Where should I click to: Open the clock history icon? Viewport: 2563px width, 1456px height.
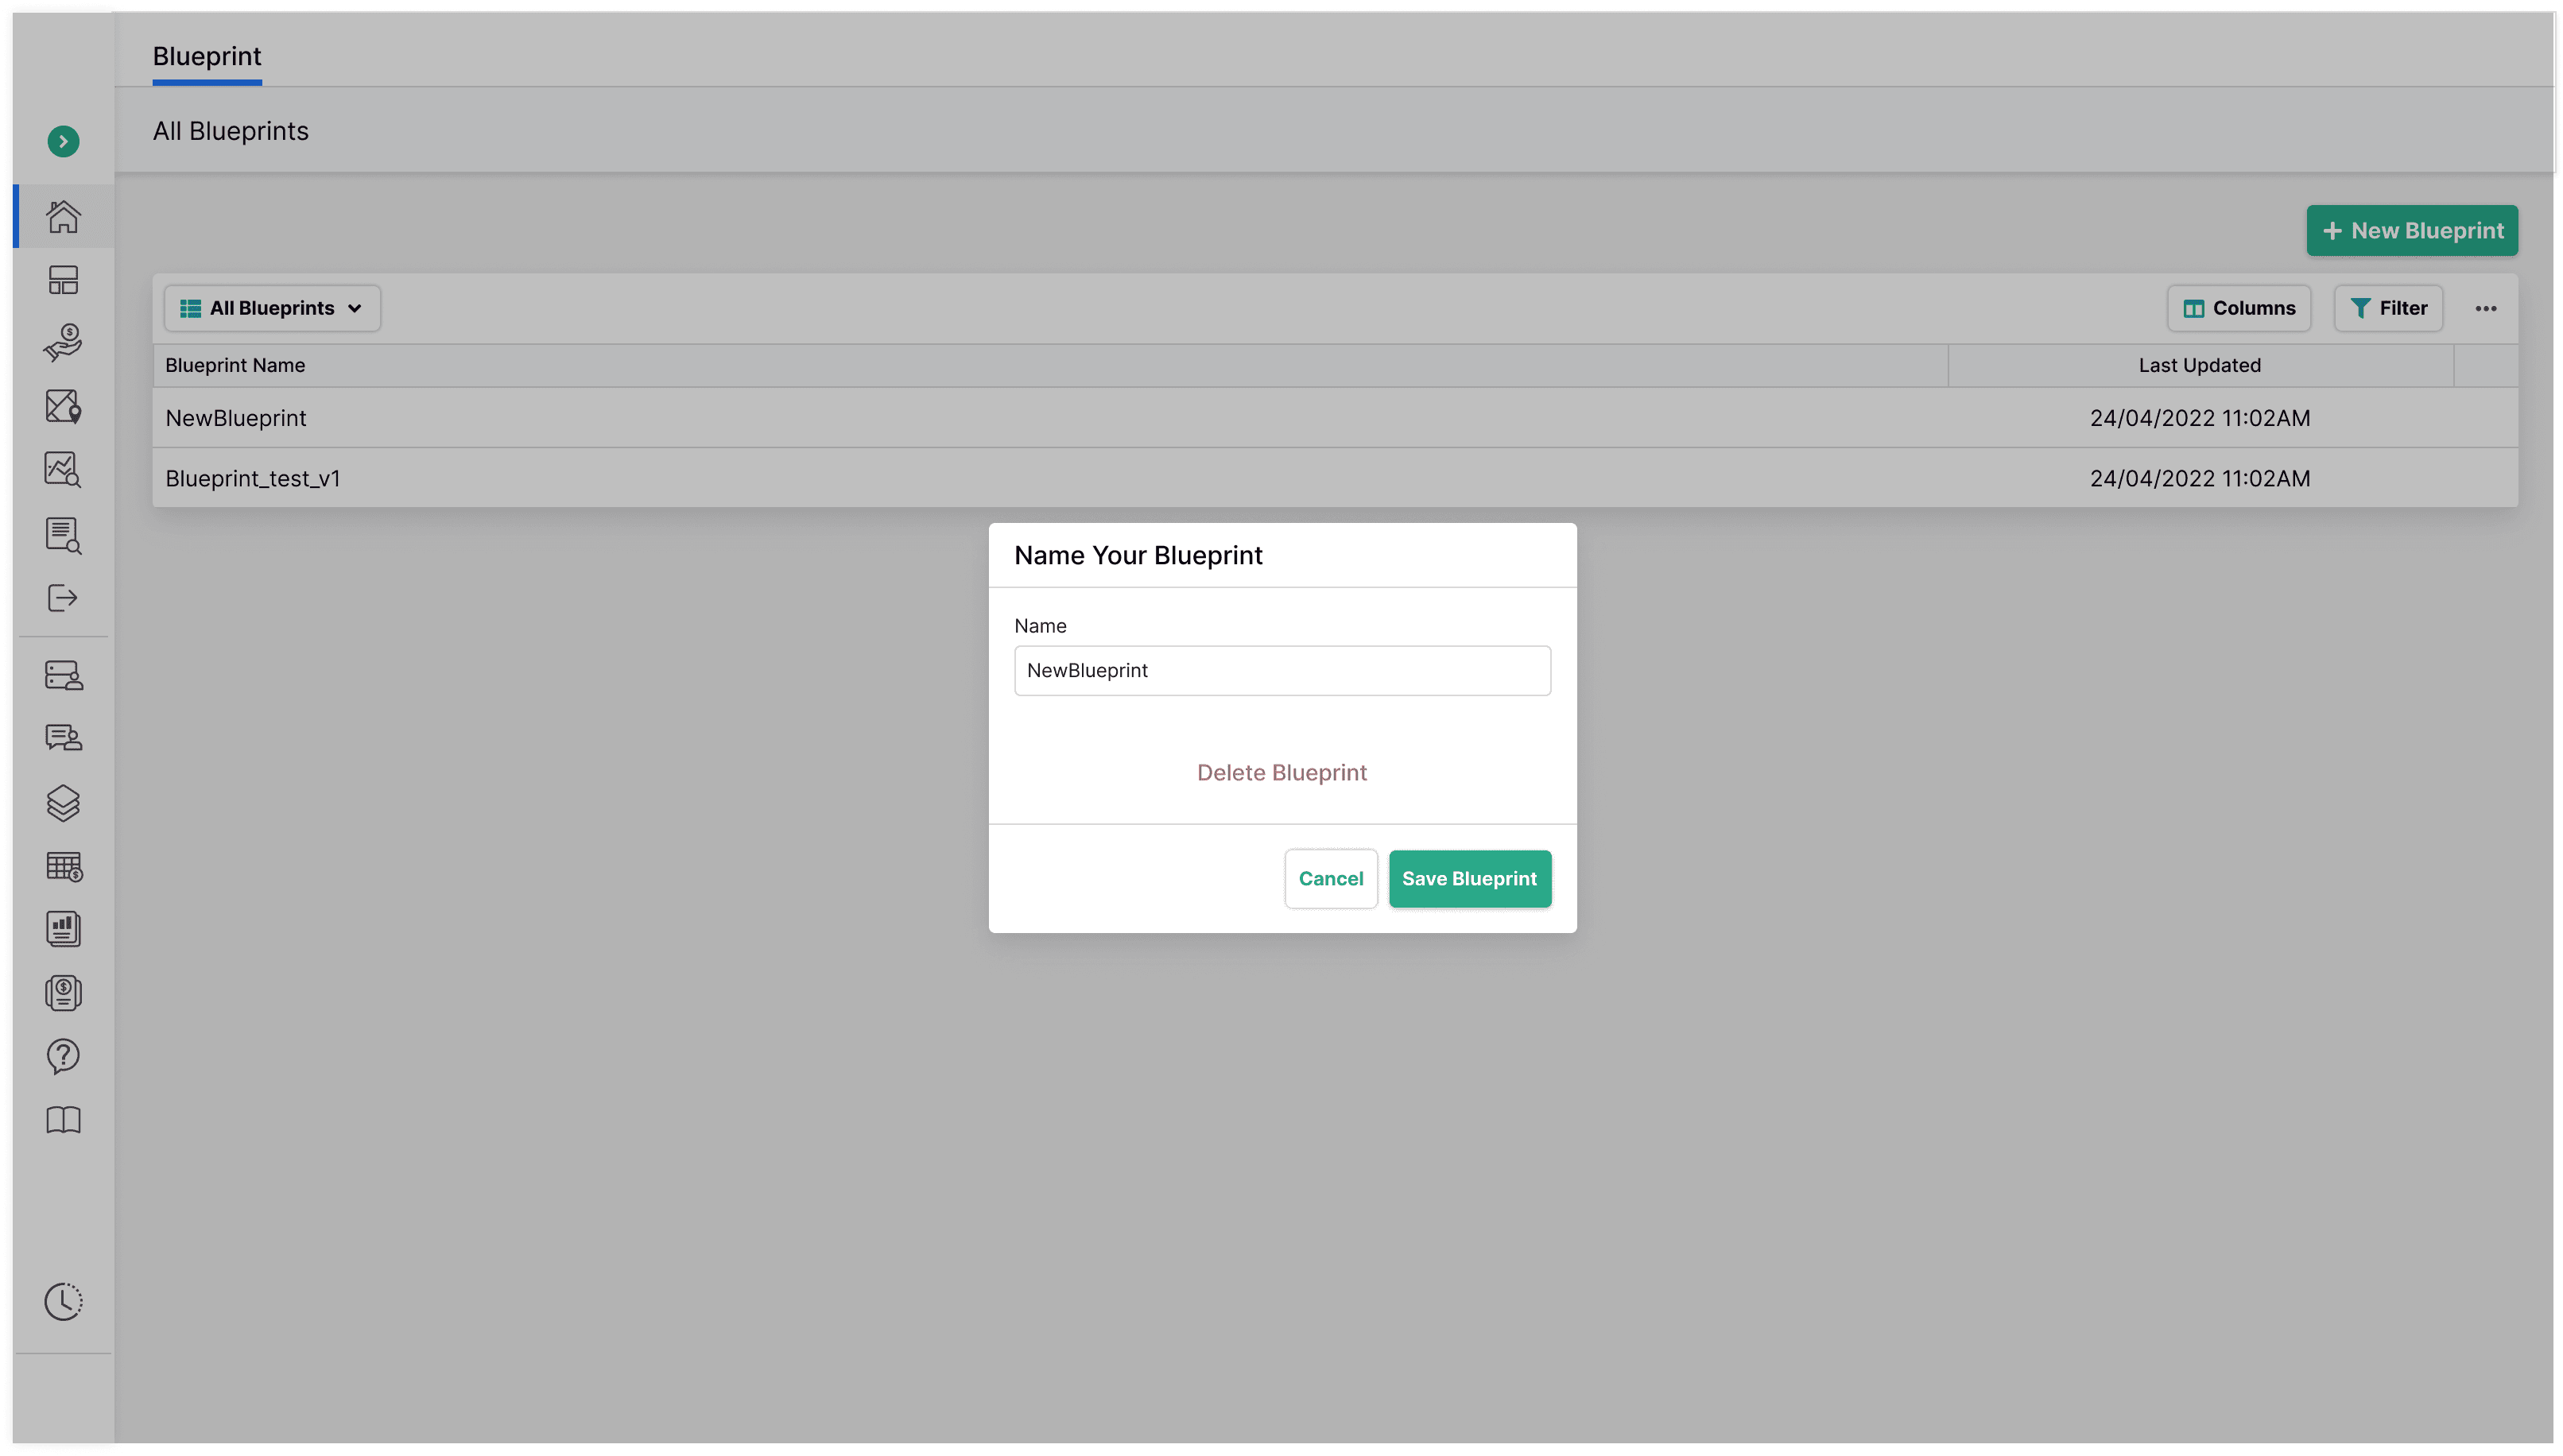63,1301
